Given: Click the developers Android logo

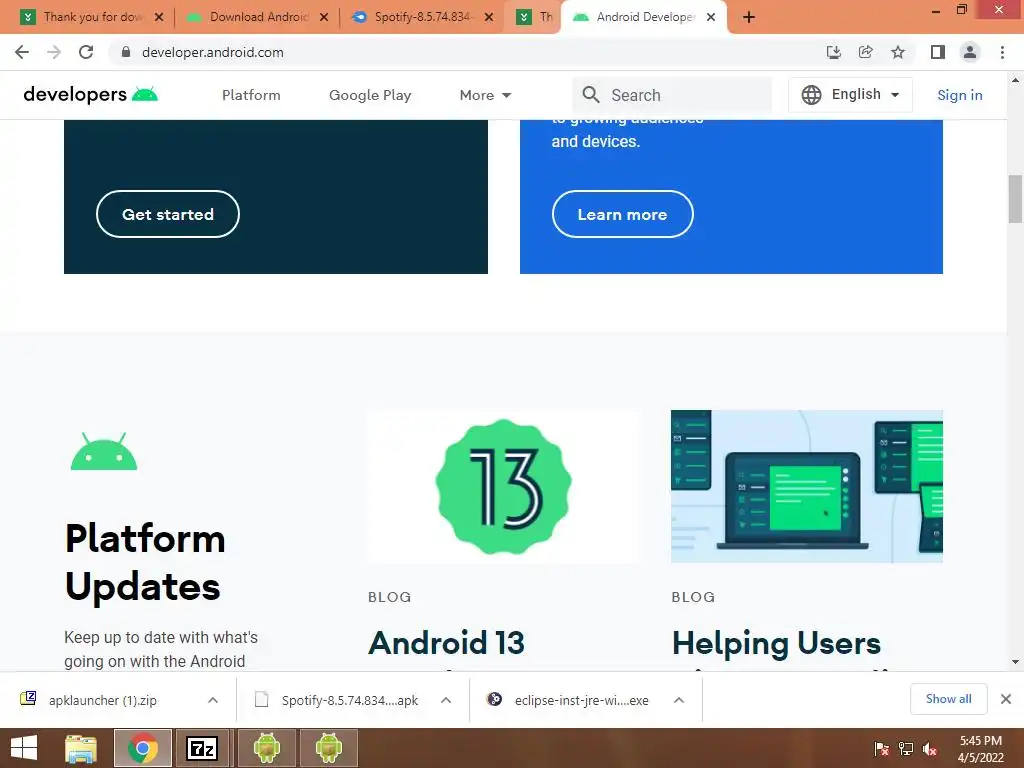Looking at the screenshot, I should (91, 95).
